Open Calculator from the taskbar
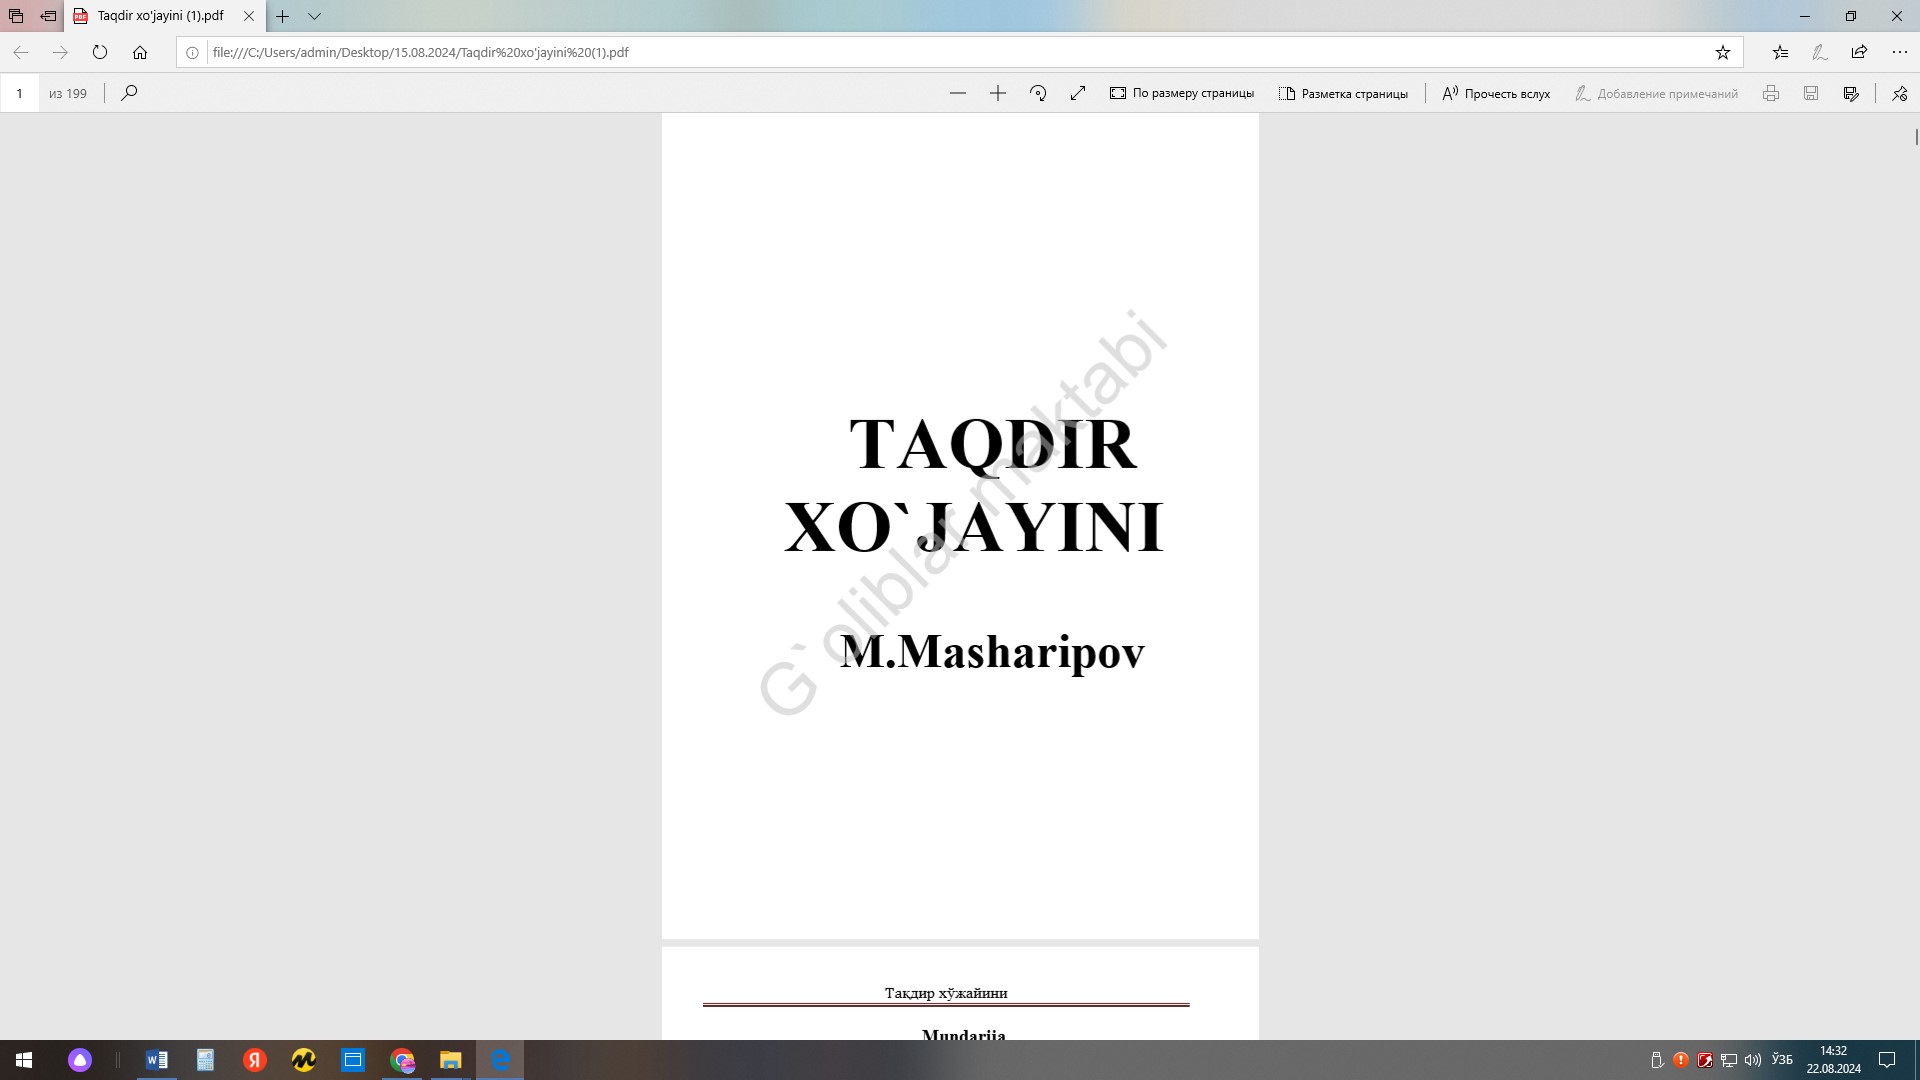This screenshot has width=1920, height=1080. [205, 1060]
